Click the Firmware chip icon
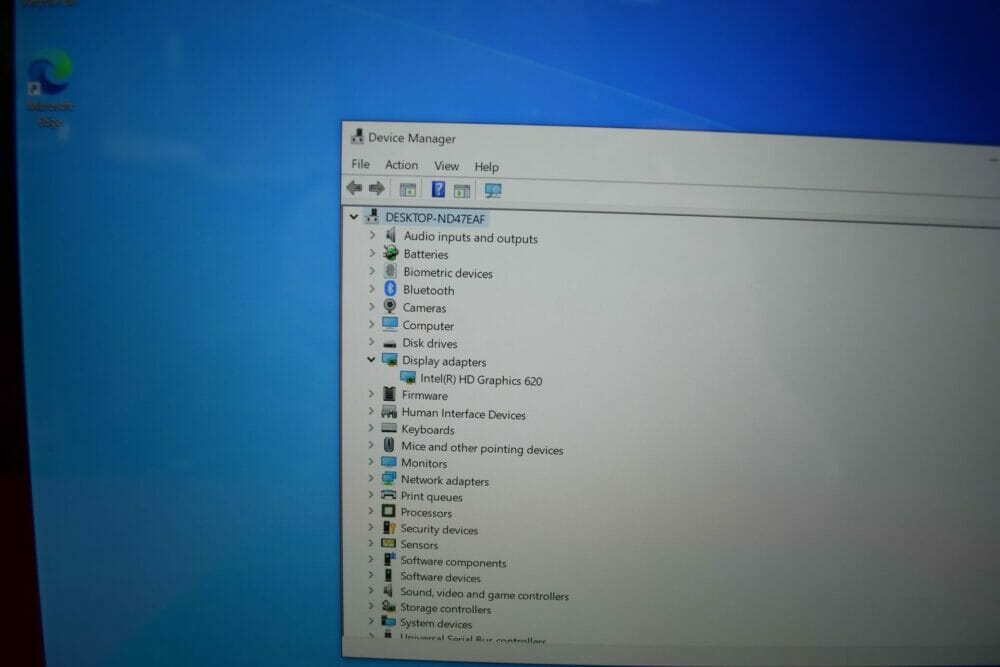Screen dimensions: 1000x667 (389, 394)
